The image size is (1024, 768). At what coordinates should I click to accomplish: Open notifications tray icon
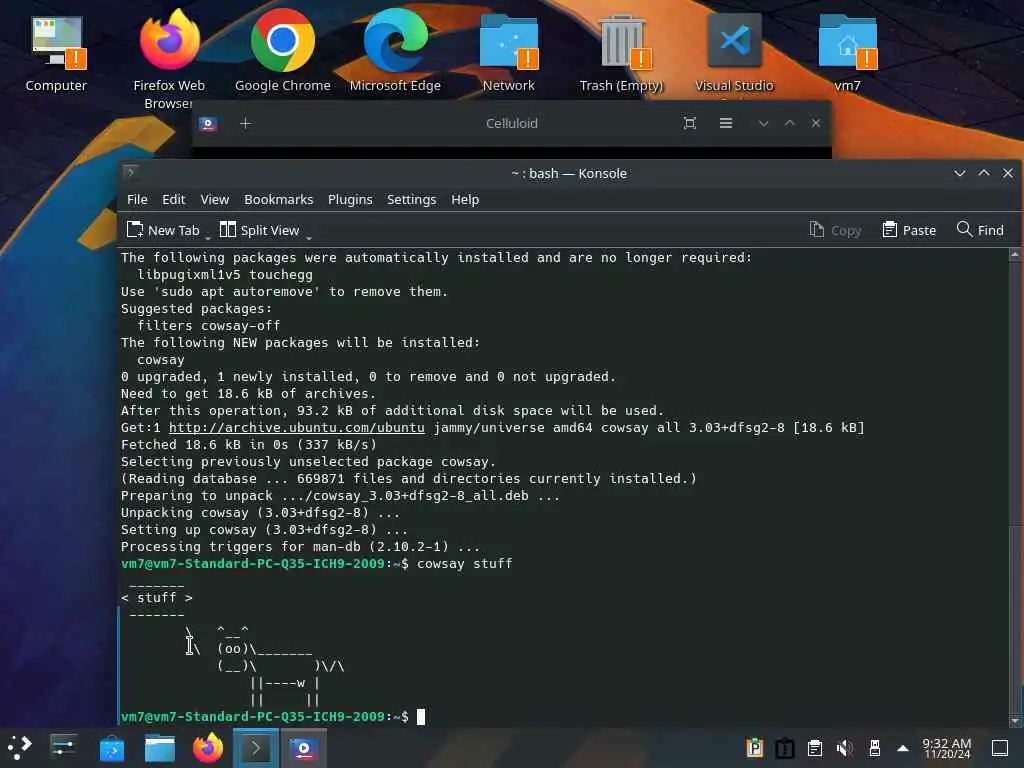(785, 748)
